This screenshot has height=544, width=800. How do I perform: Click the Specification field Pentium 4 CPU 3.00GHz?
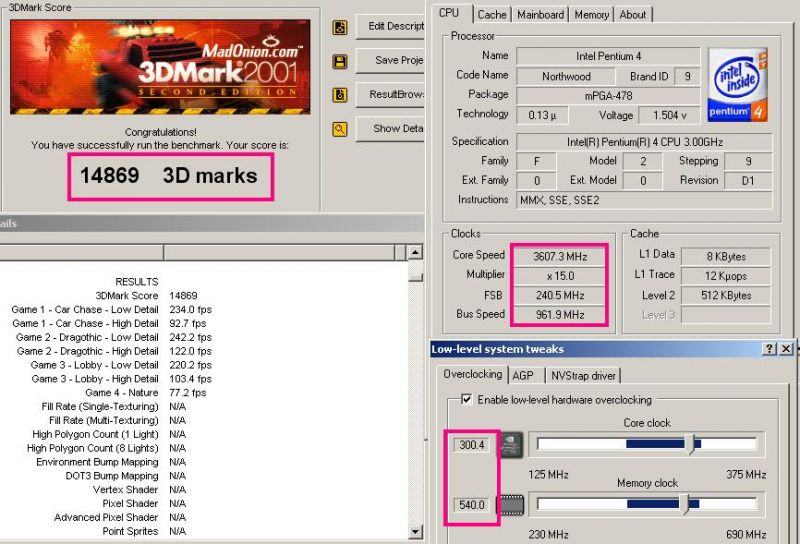coord(644,142)
